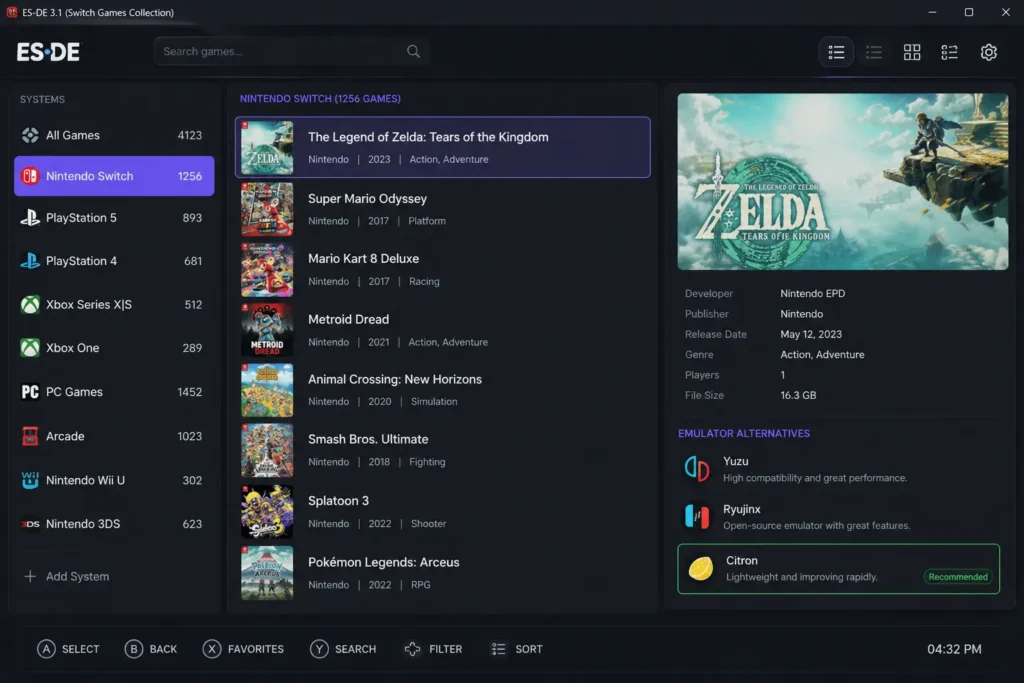The width and height of the screenshot is (1024, 683).
Task: Switch to list-with-details view icon
Action: (950, 52)
